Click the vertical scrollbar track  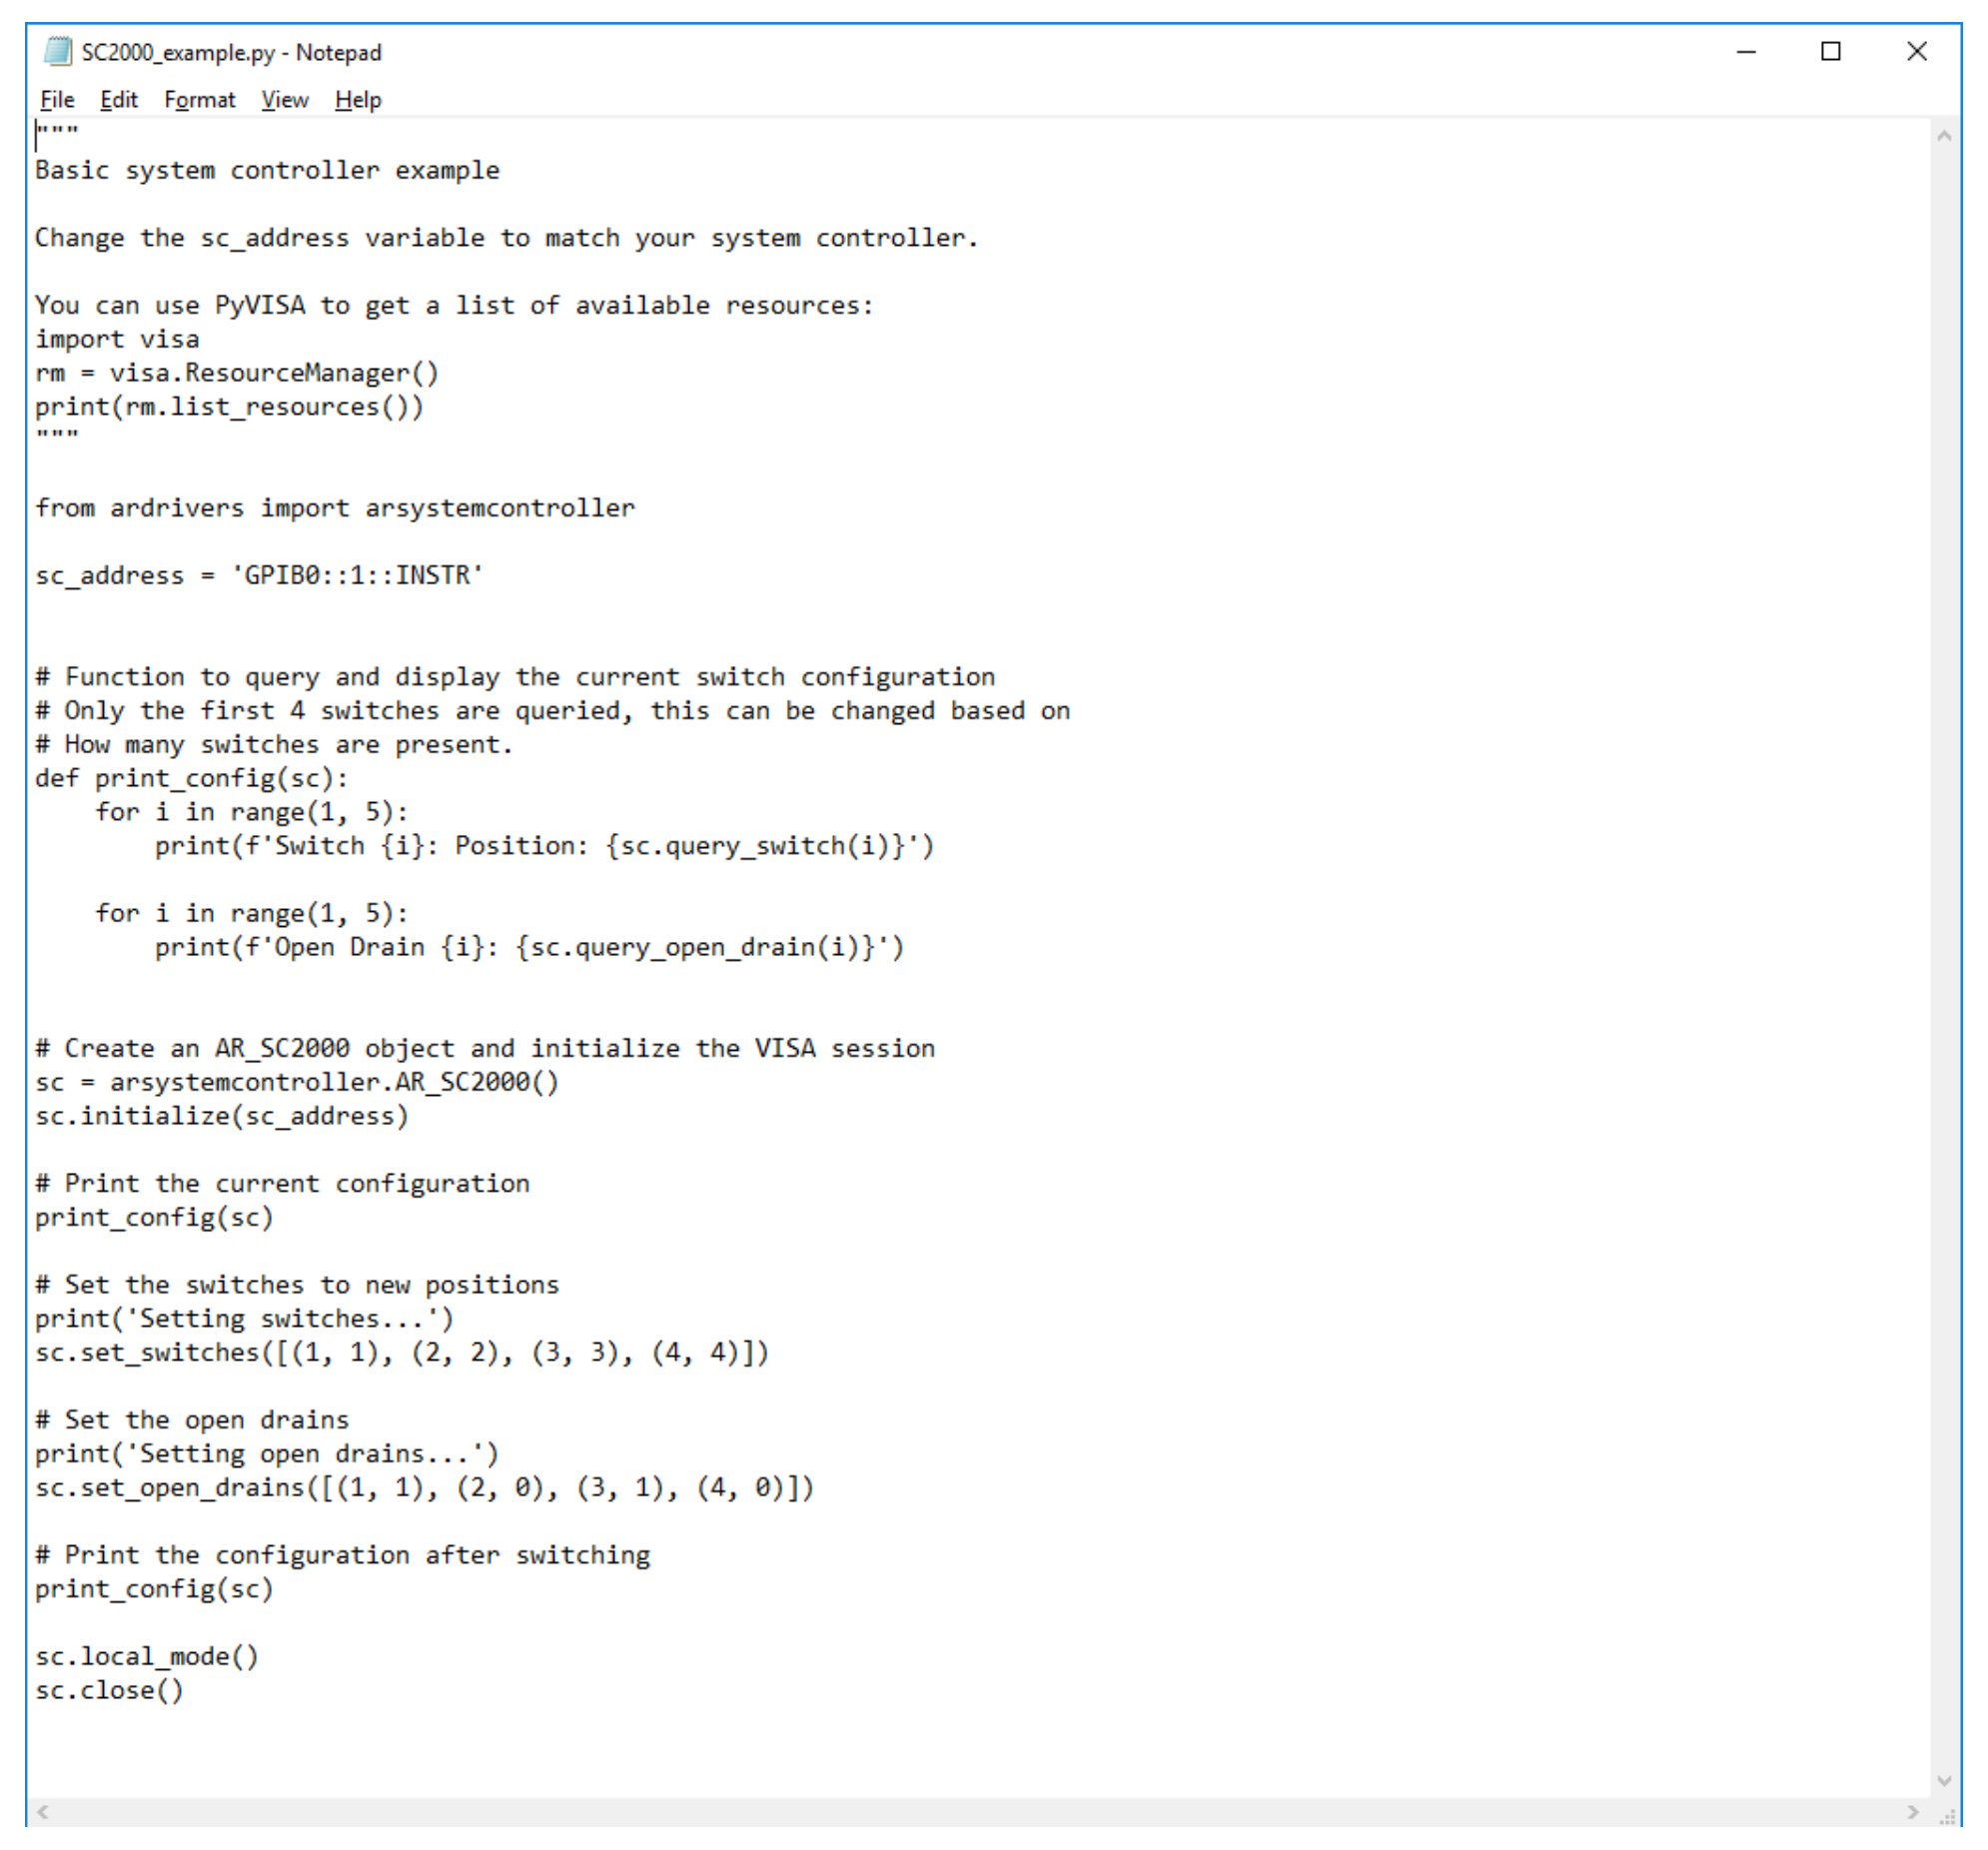[1944, 950]
